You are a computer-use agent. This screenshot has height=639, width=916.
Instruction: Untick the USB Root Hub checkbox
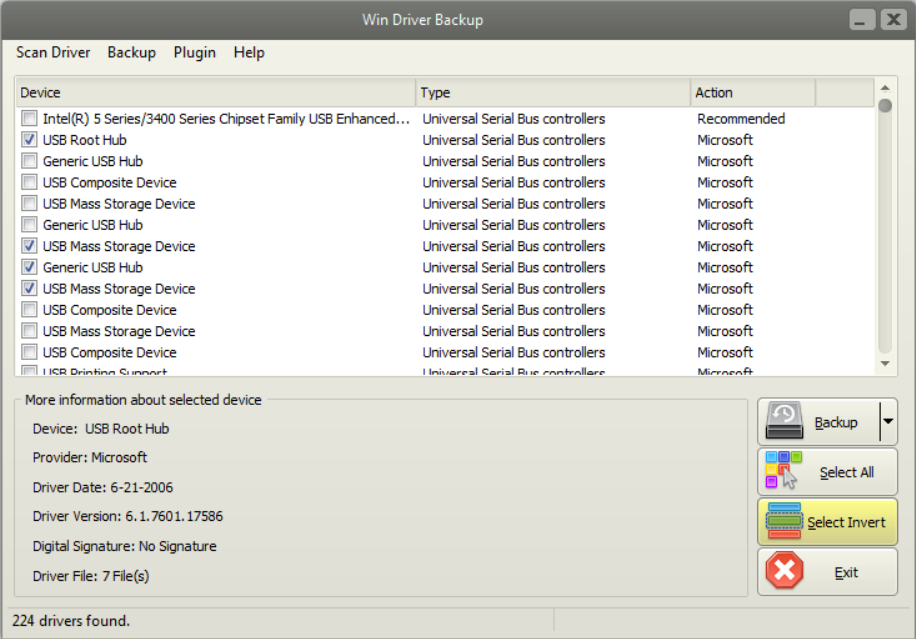(x=29, y=140)
